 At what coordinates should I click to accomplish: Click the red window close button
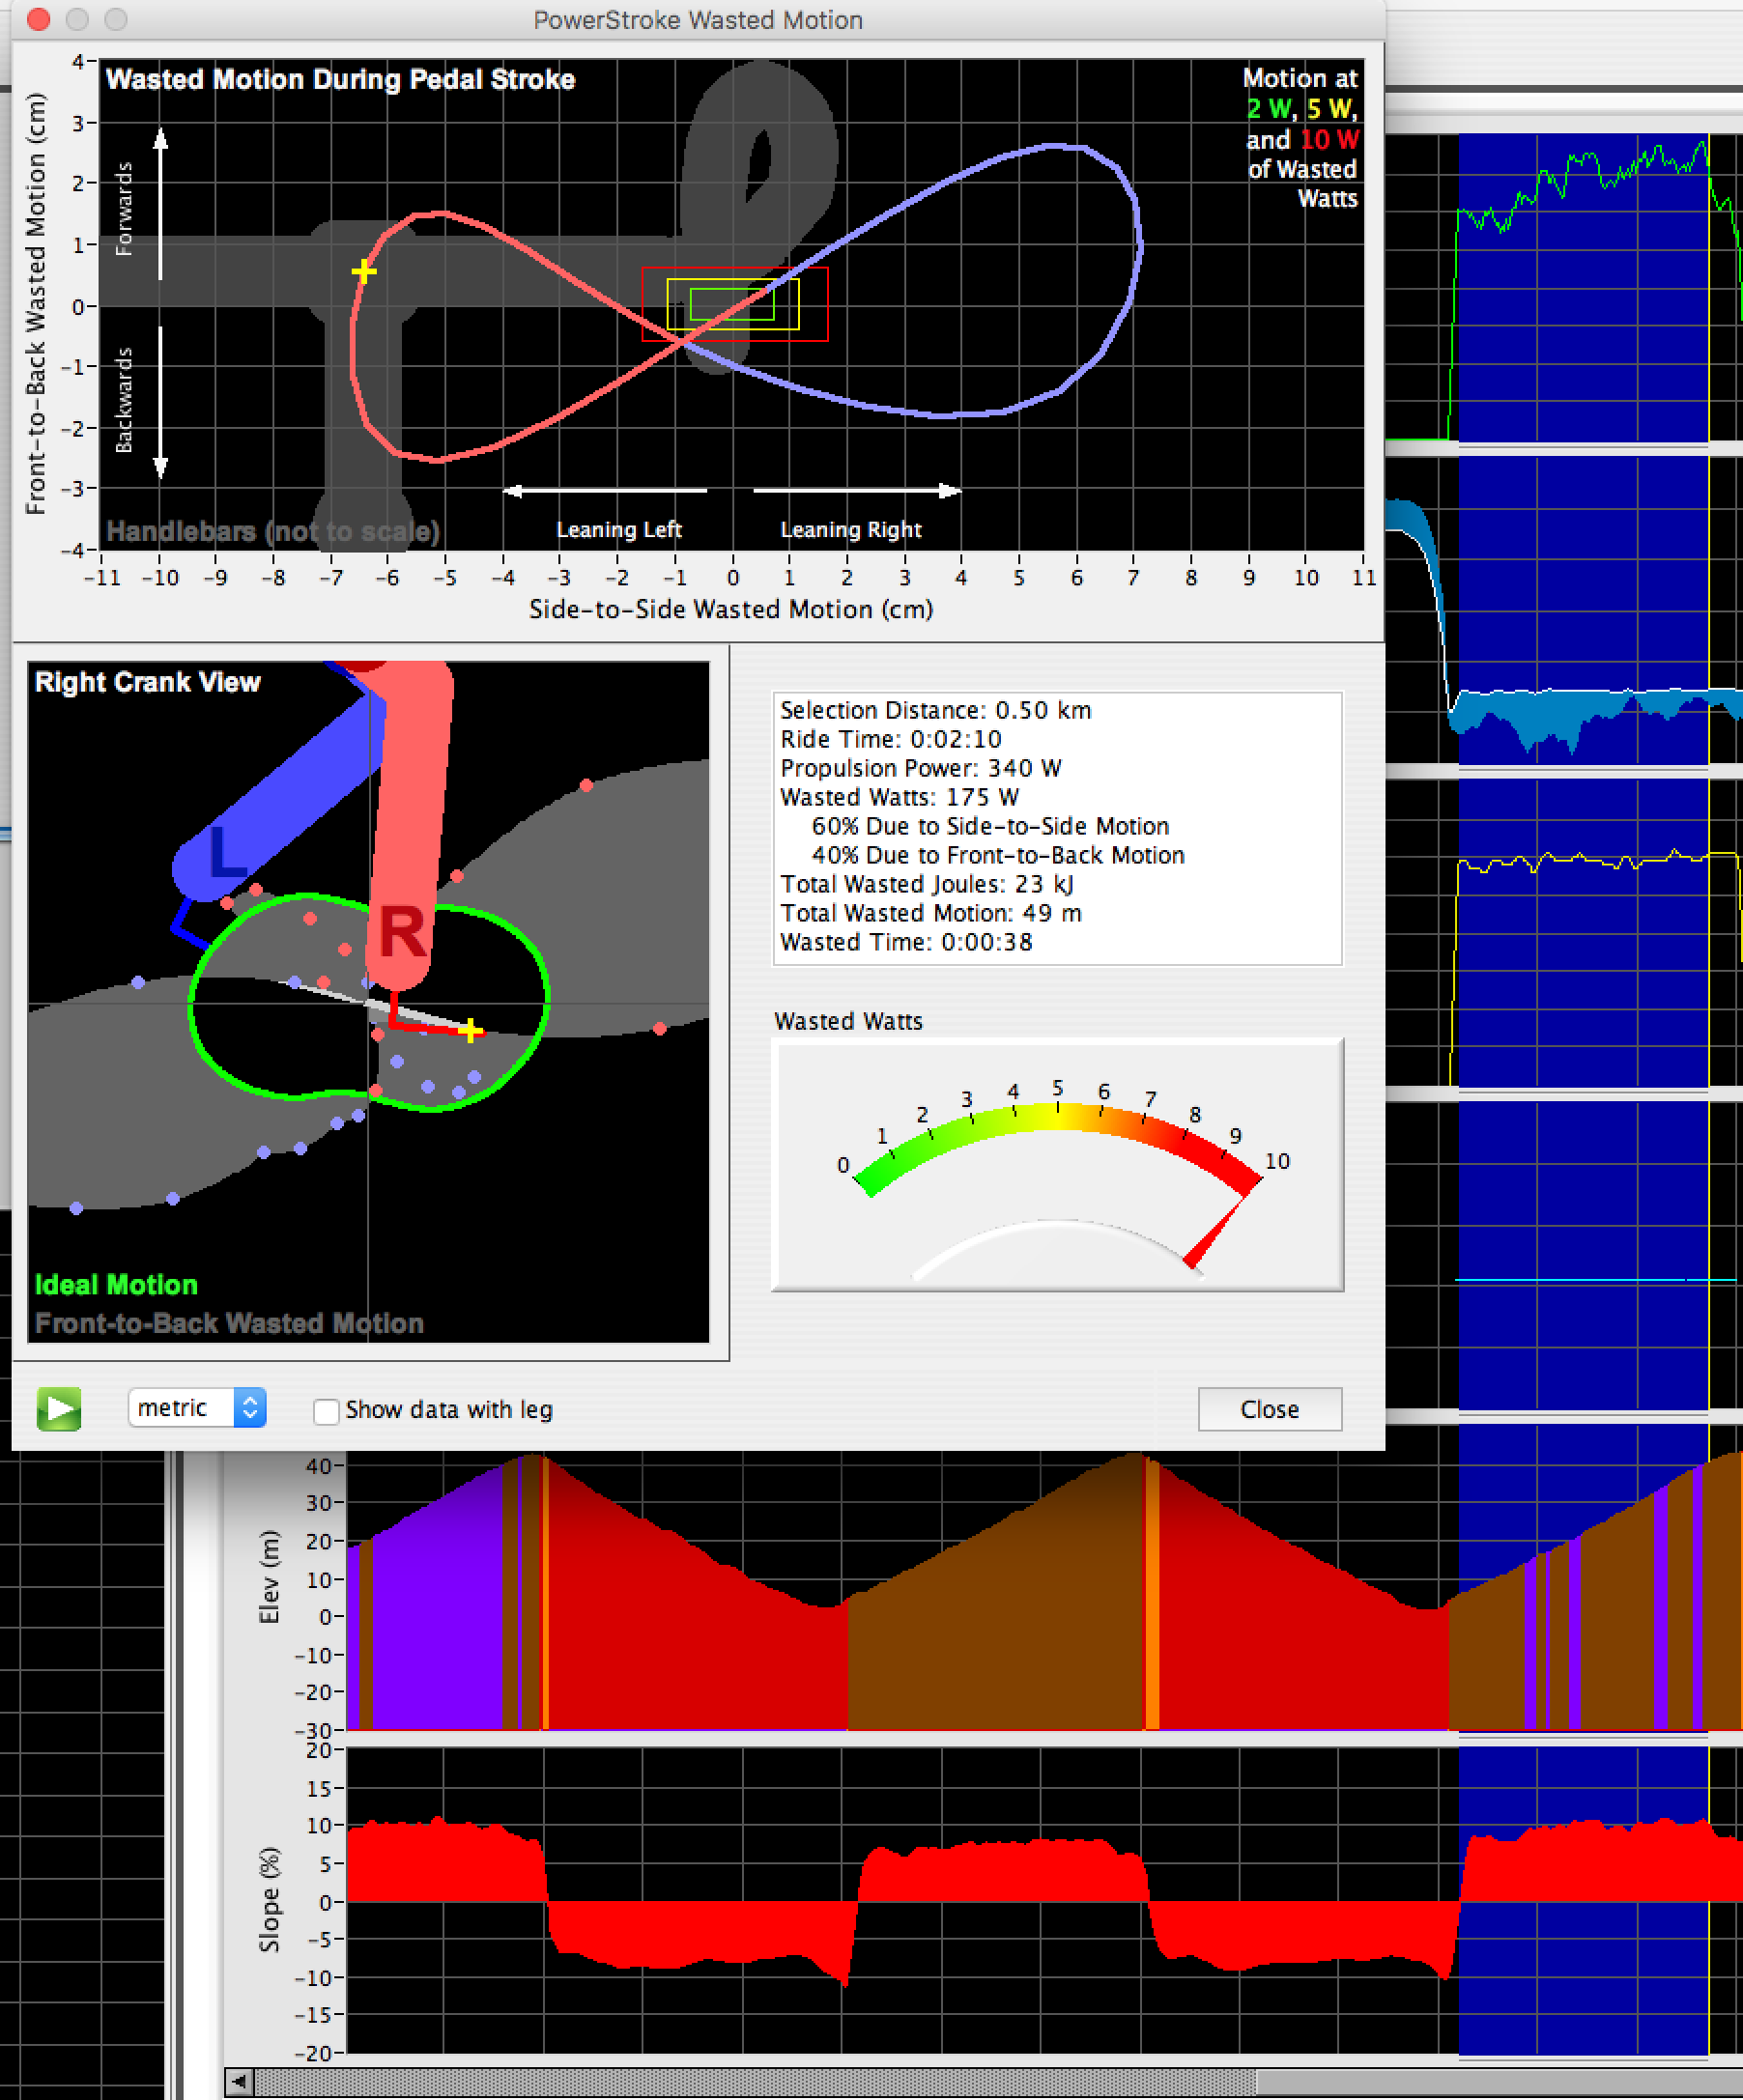tap(39, 19)
